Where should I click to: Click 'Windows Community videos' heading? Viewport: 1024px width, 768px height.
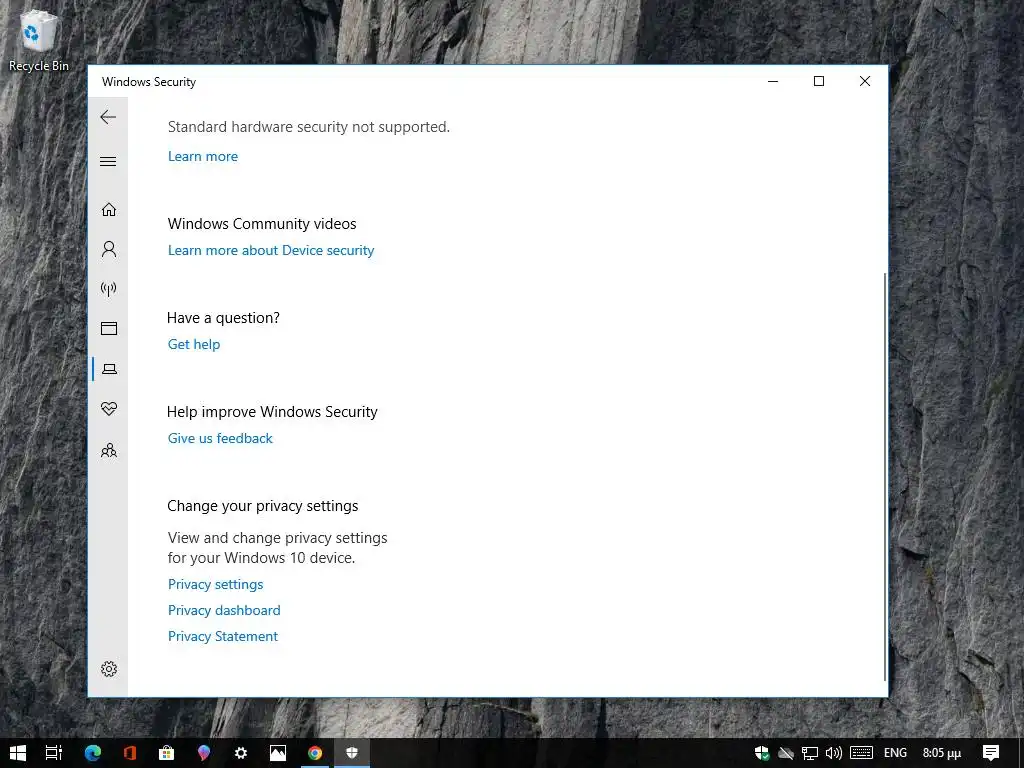click(262, 223)
